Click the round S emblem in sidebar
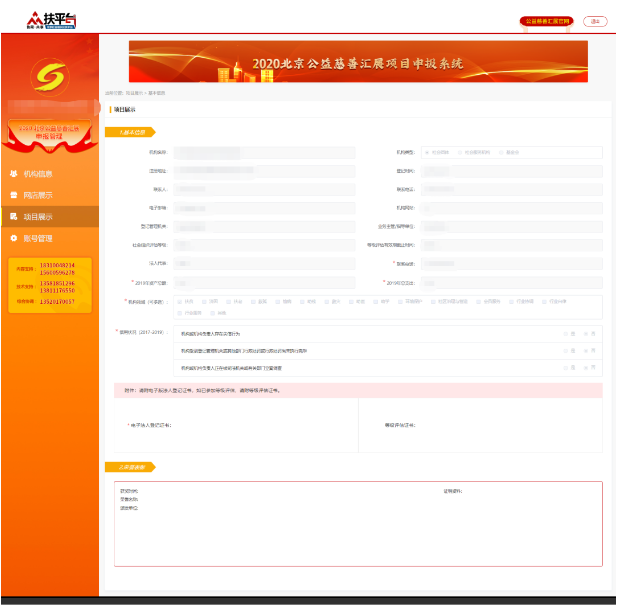 pyautogui.click(x=50, y=77)
